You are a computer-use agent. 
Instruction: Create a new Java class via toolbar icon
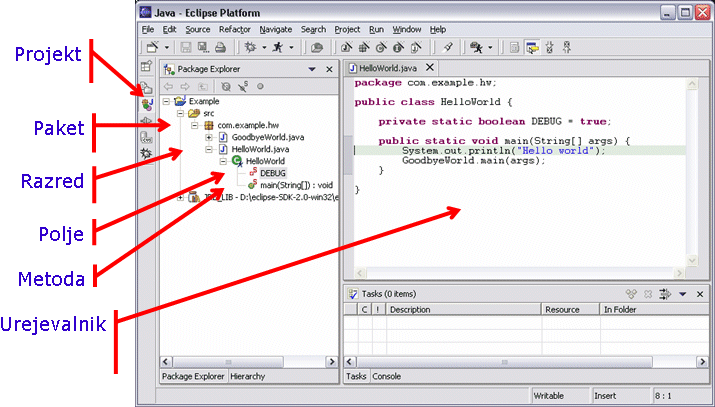(x=381, y=47)
